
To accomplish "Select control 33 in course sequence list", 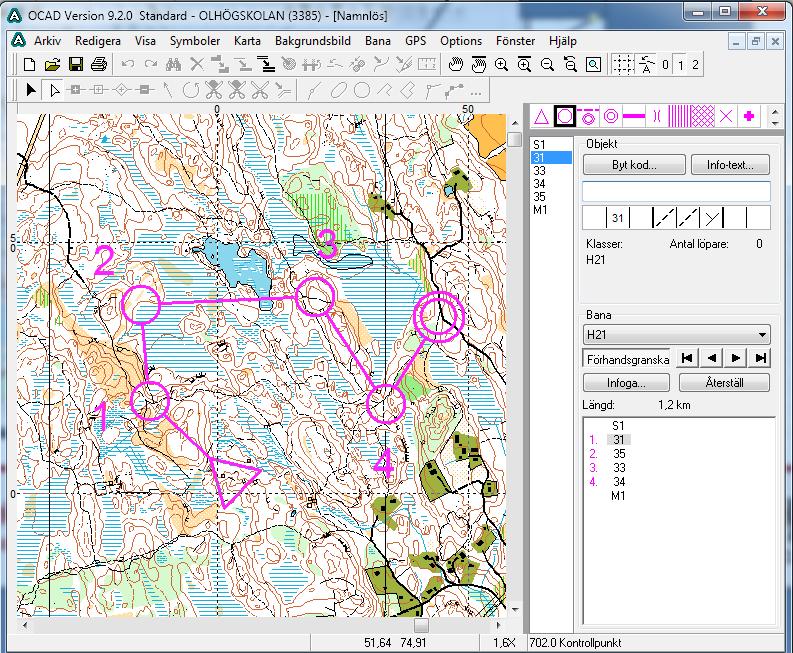I will (619, 468).
